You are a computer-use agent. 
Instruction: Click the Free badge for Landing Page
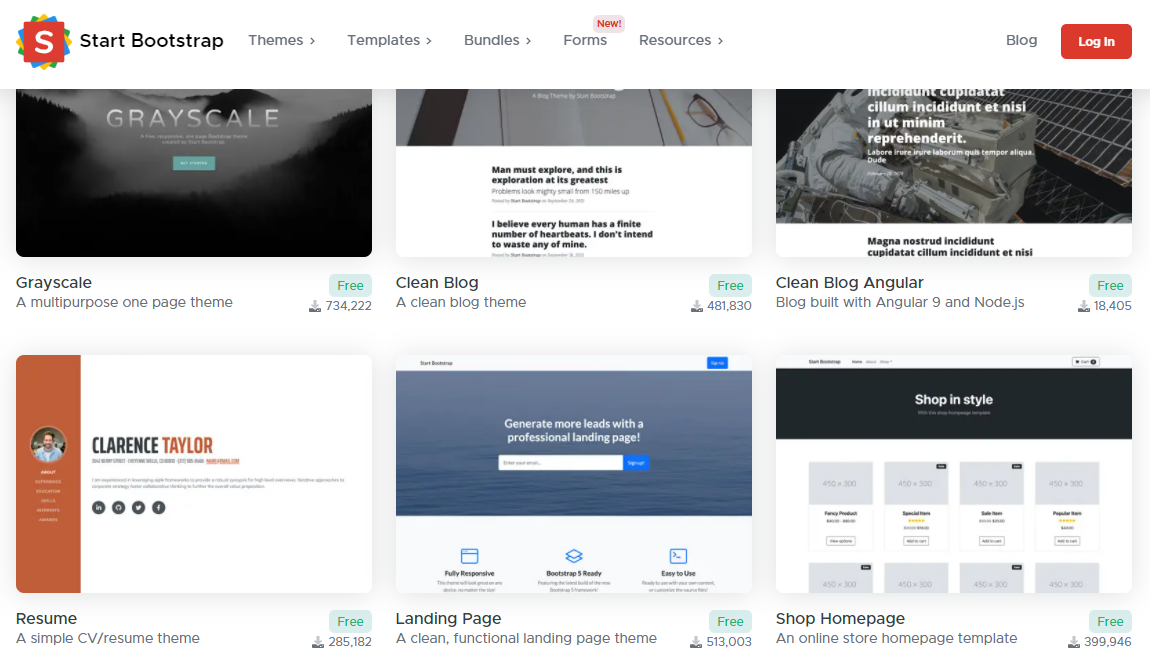pos(730,622)
